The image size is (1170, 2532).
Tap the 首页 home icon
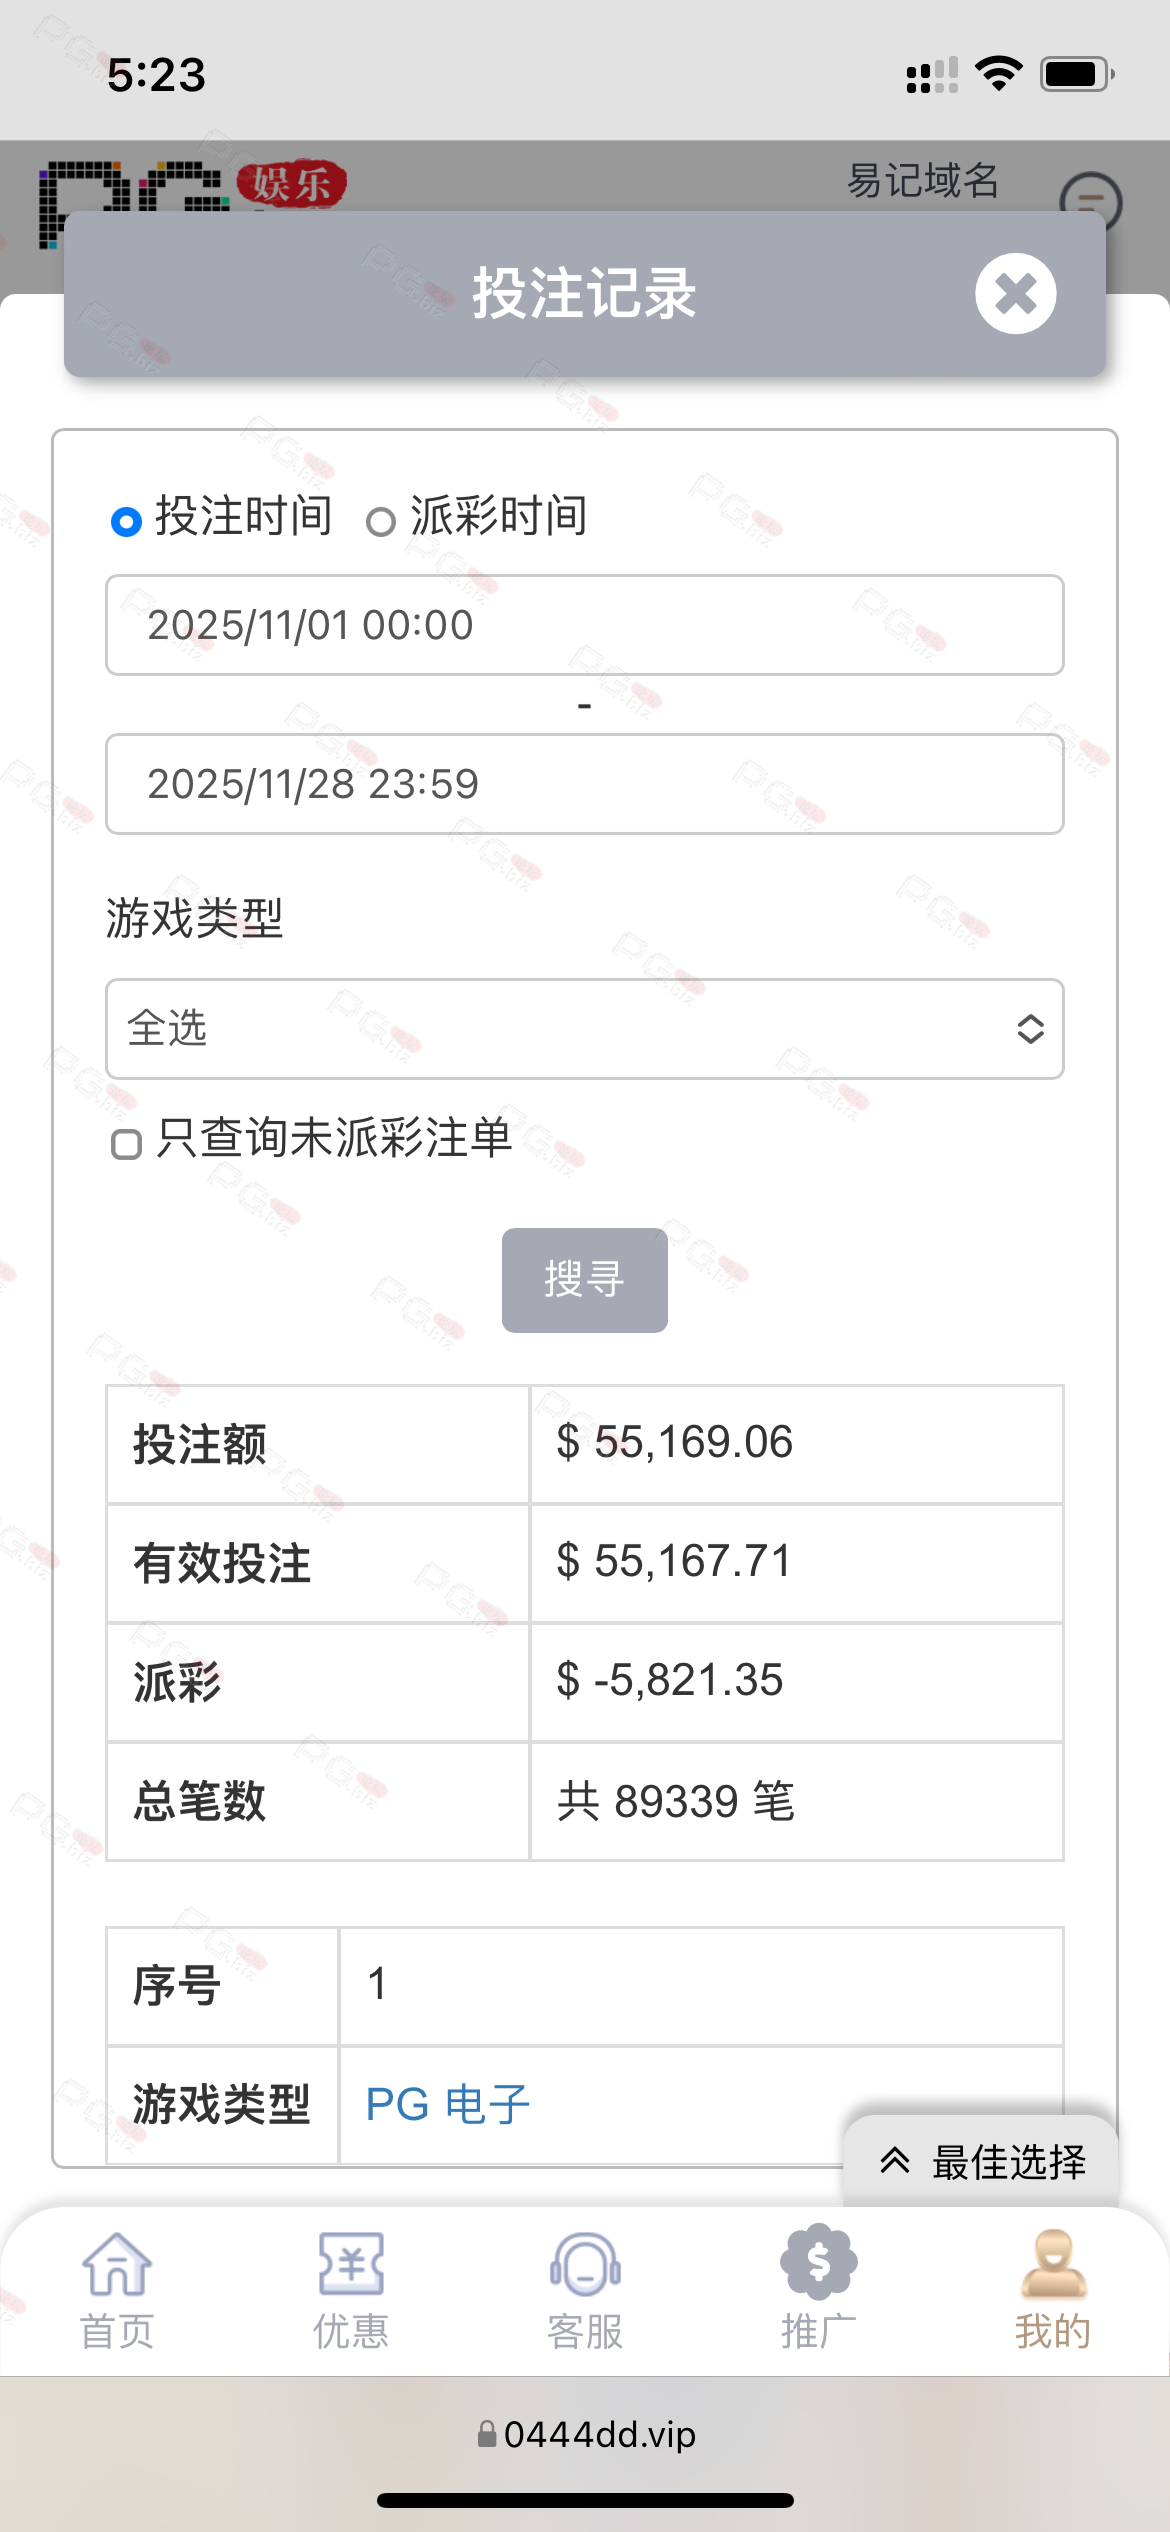tap(117, 2264)
